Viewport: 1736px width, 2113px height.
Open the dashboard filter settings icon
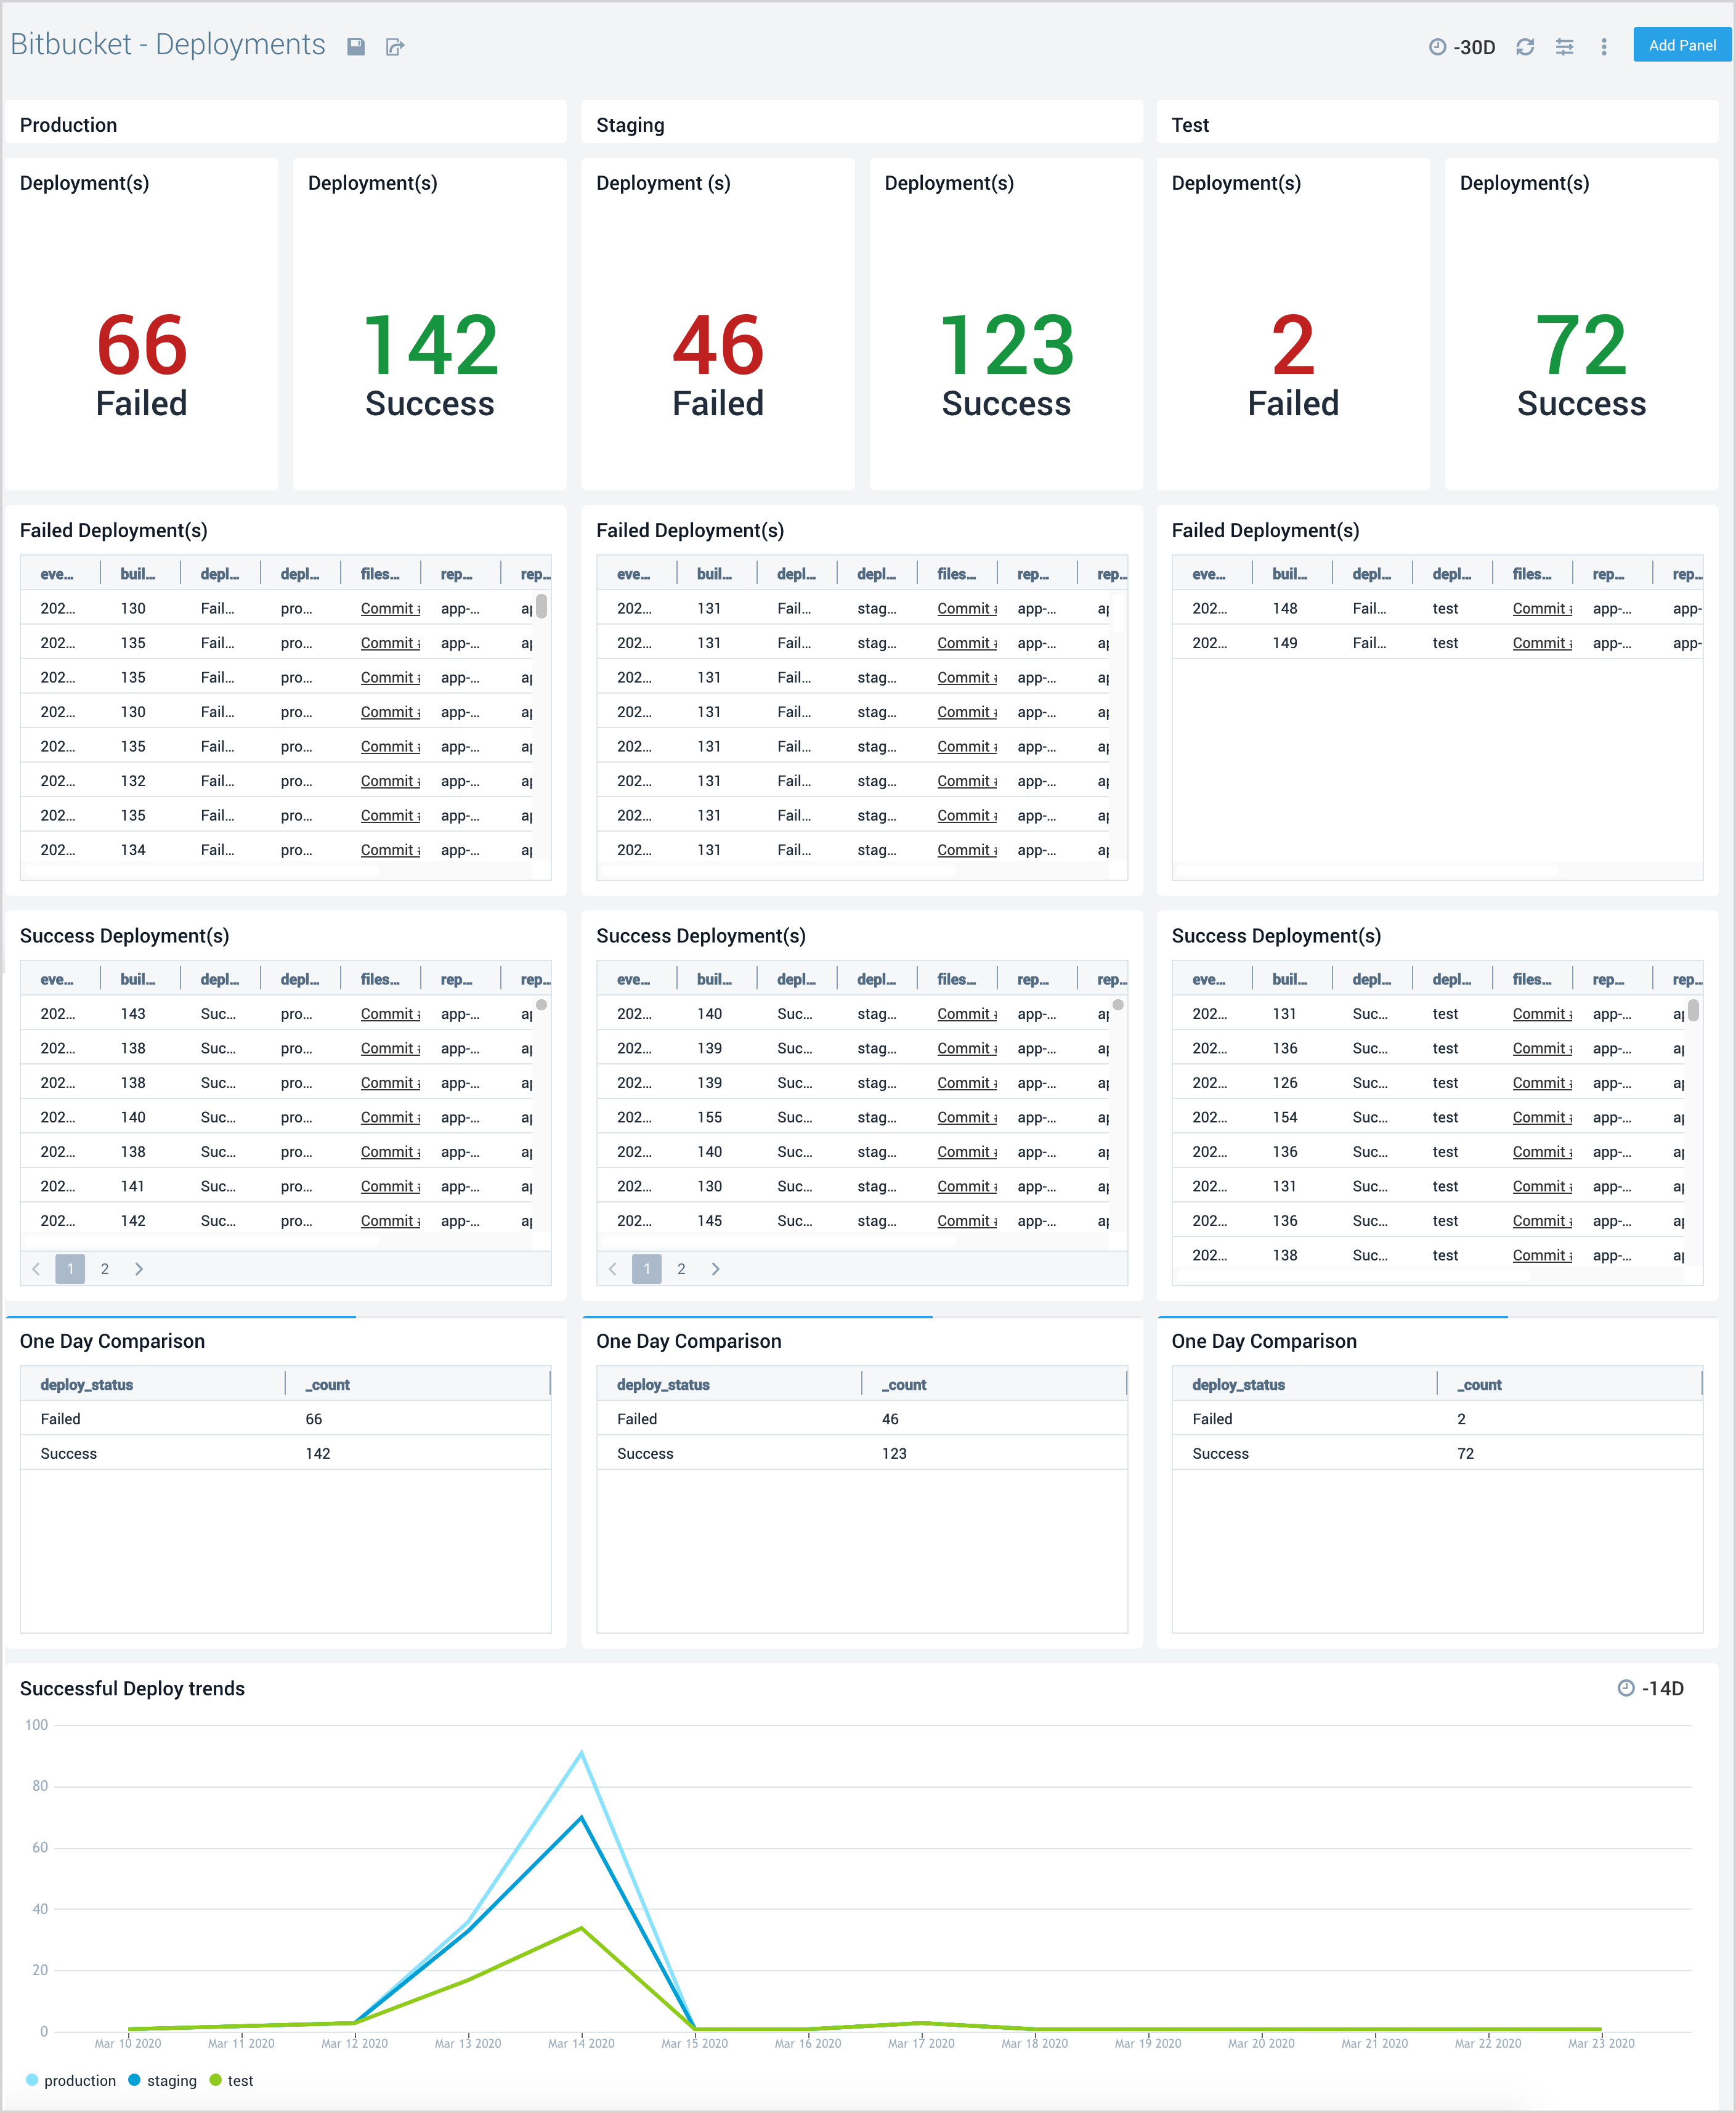point(1564,46)
